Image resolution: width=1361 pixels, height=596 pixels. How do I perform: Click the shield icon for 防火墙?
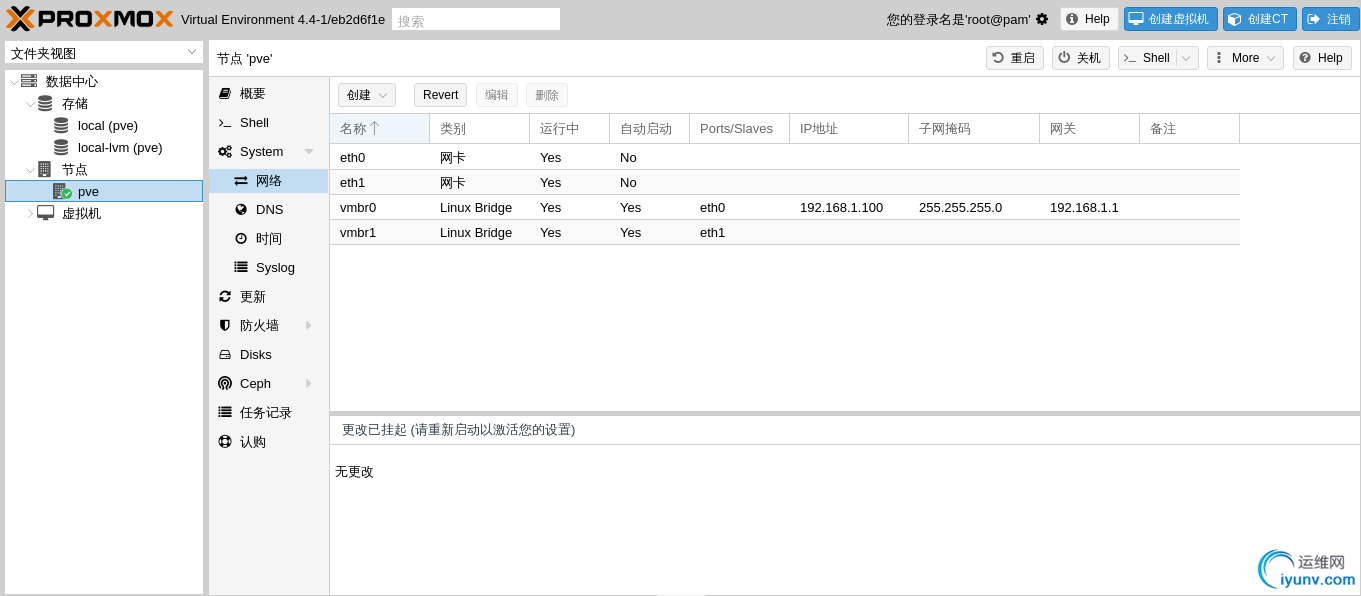[x=225, y=325]
